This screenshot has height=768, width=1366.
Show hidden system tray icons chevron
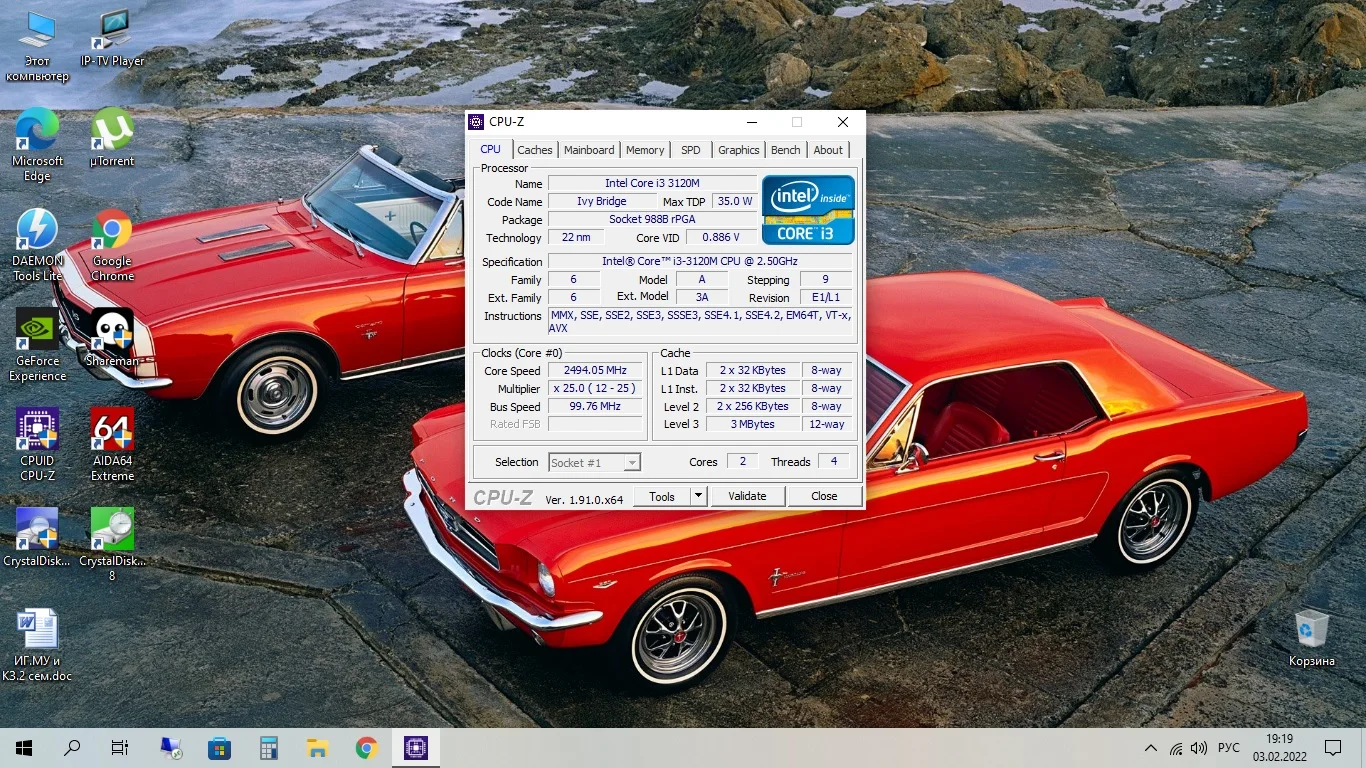tap(1150, 748)
